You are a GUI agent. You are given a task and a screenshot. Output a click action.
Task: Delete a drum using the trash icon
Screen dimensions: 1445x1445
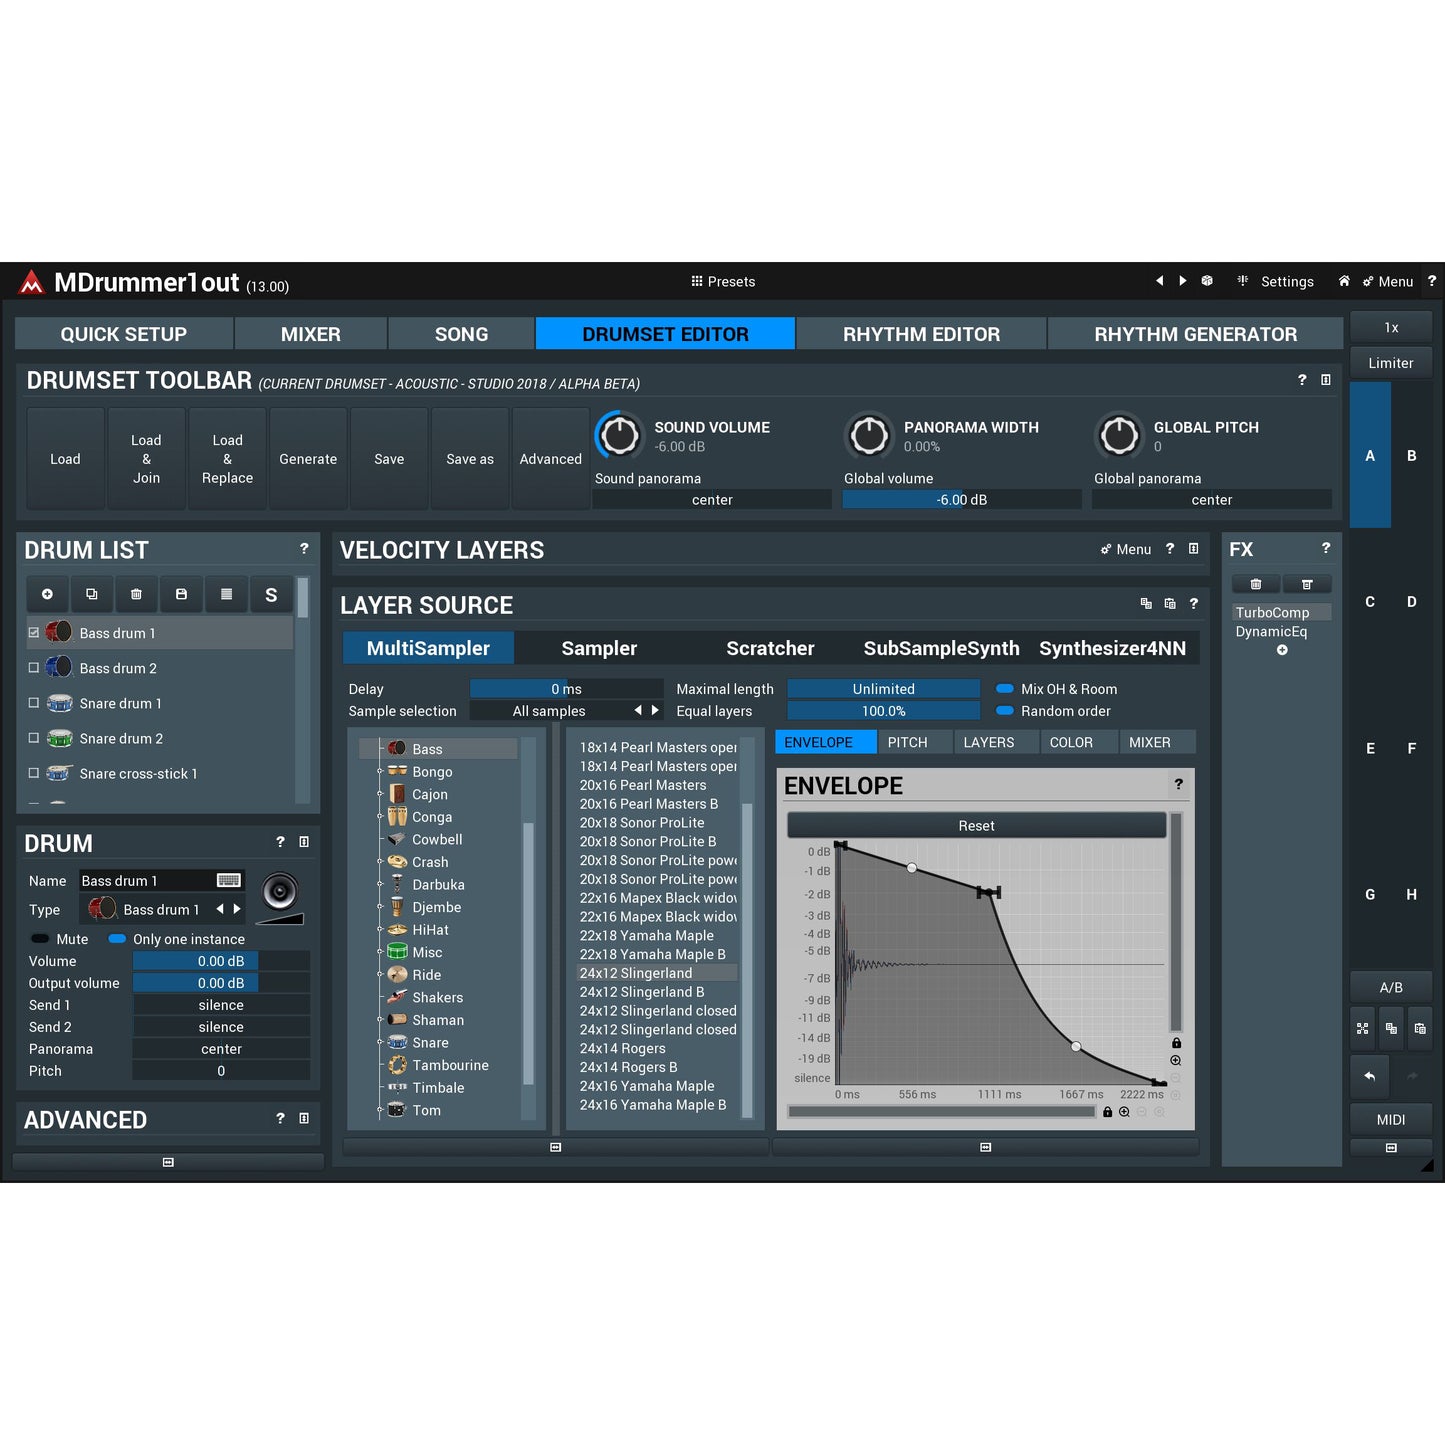136,593
